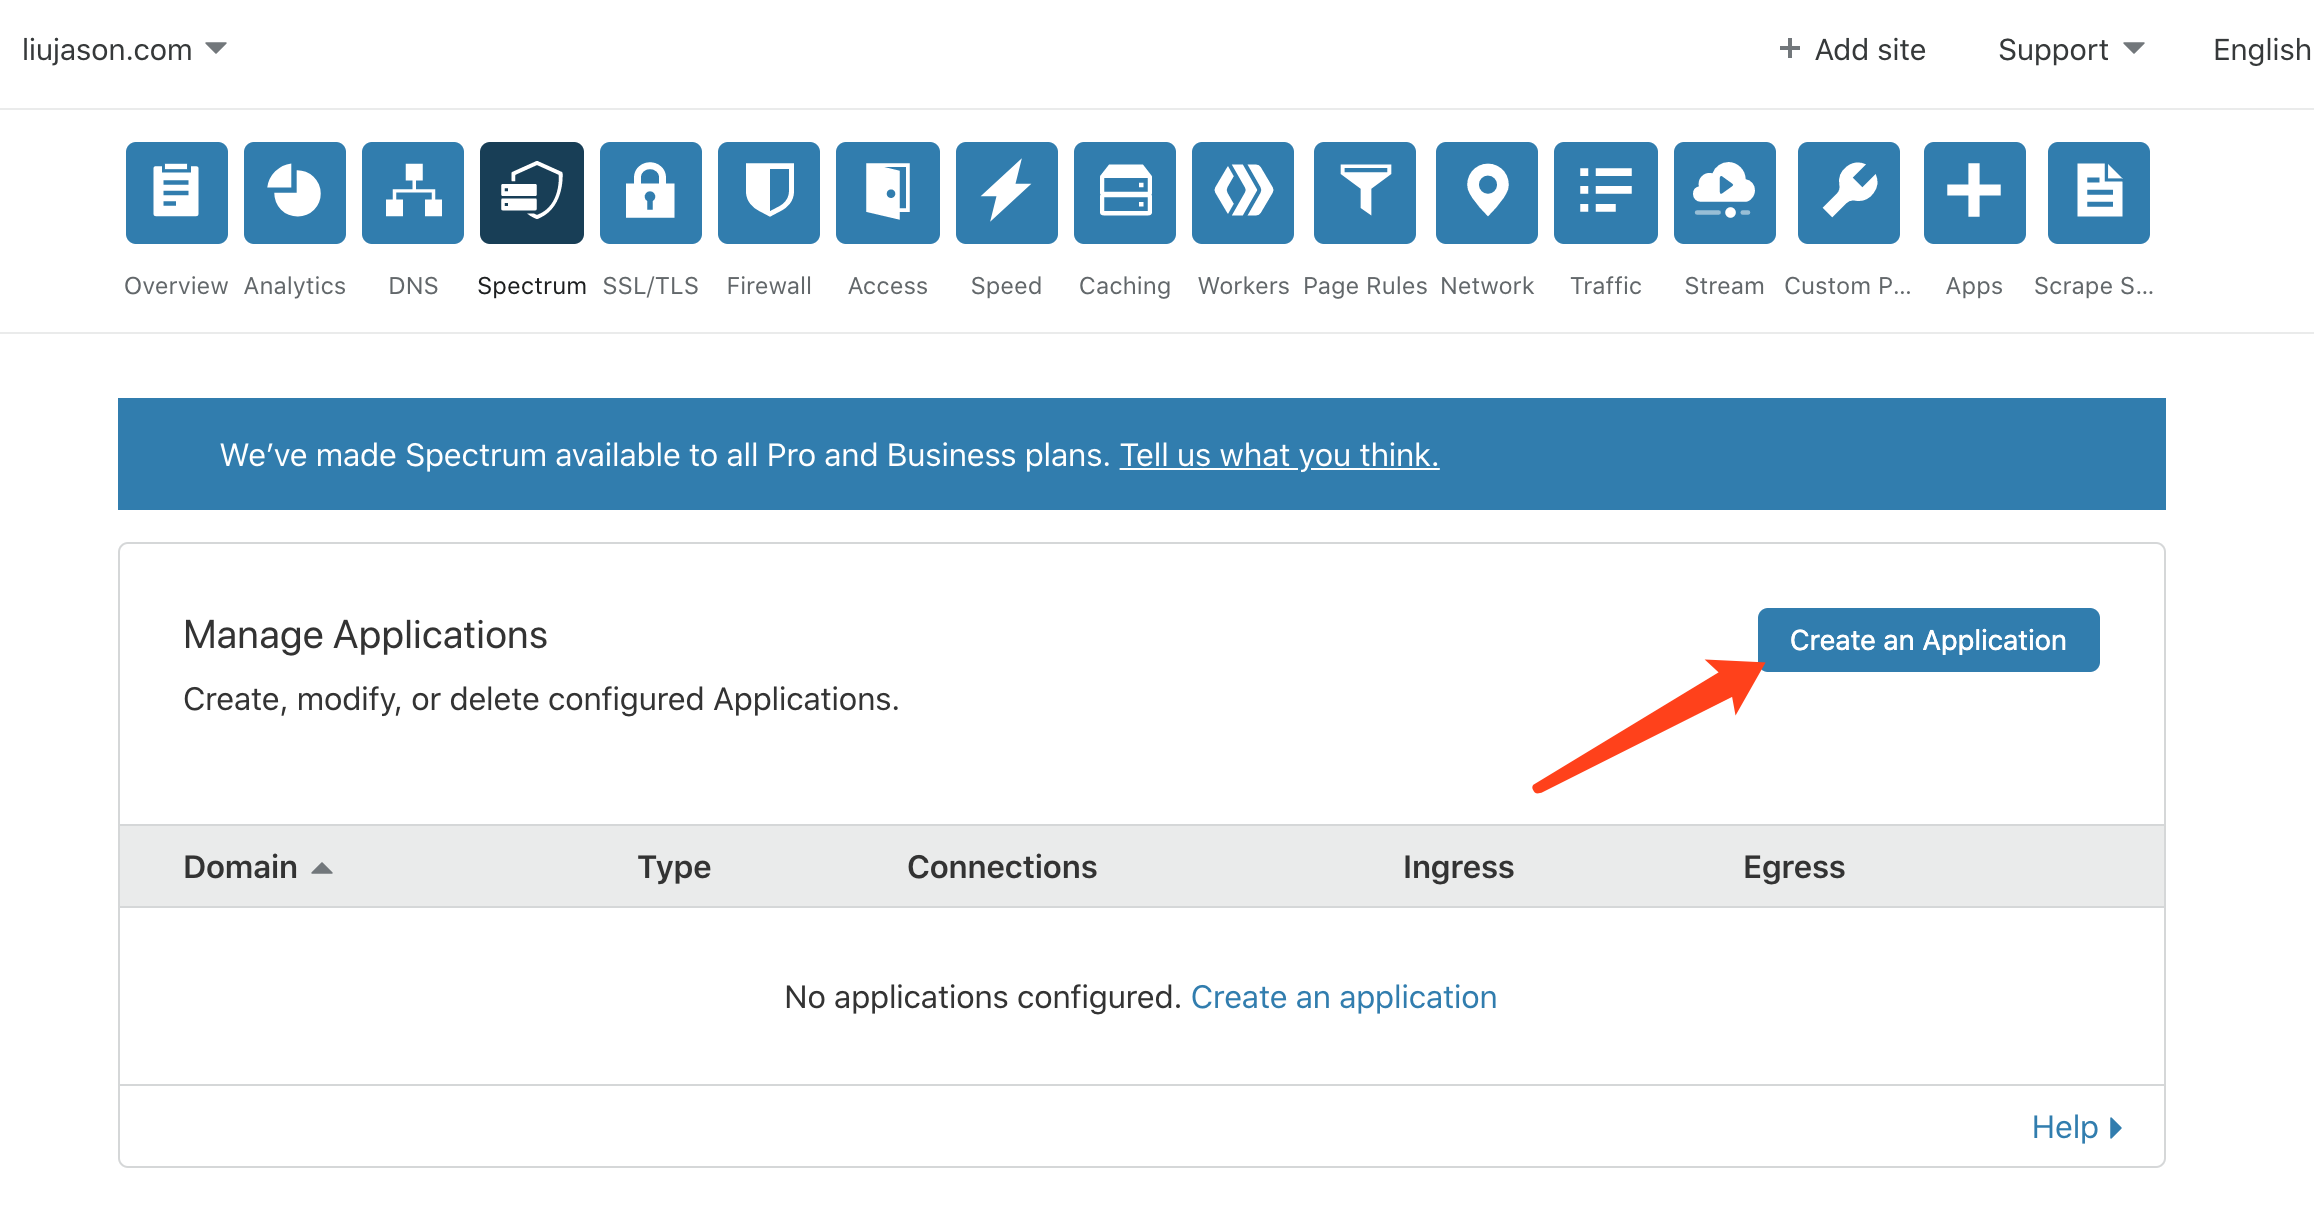Open the Caching drive icon

coord(1125,192)
